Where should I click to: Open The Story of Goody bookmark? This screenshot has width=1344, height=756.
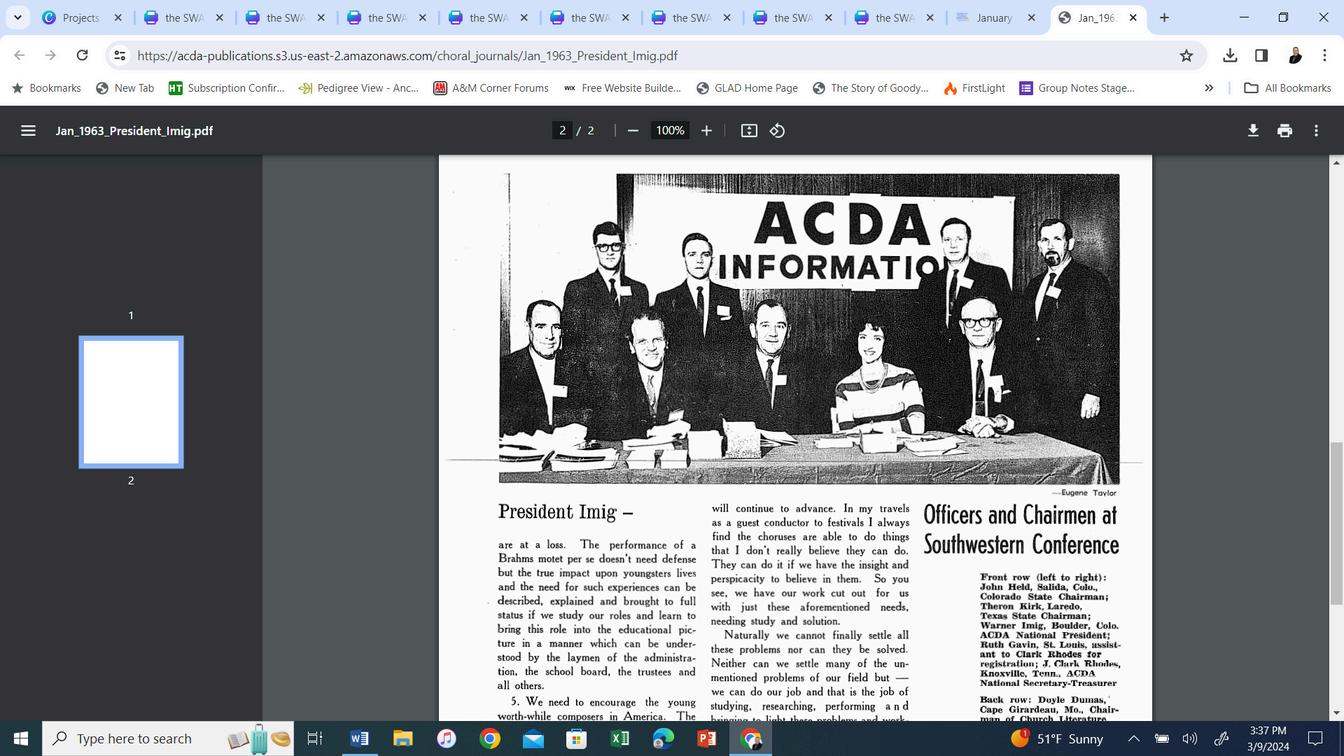tap(871, 88)
